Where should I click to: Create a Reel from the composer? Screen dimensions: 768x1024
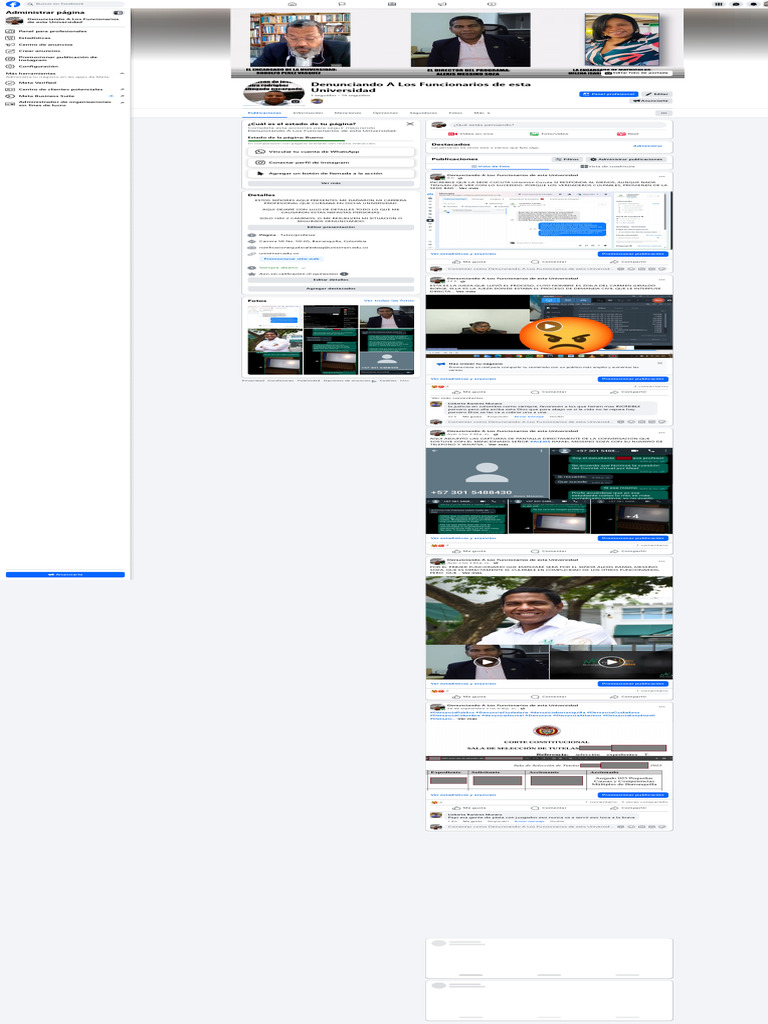tap(628, 134)
